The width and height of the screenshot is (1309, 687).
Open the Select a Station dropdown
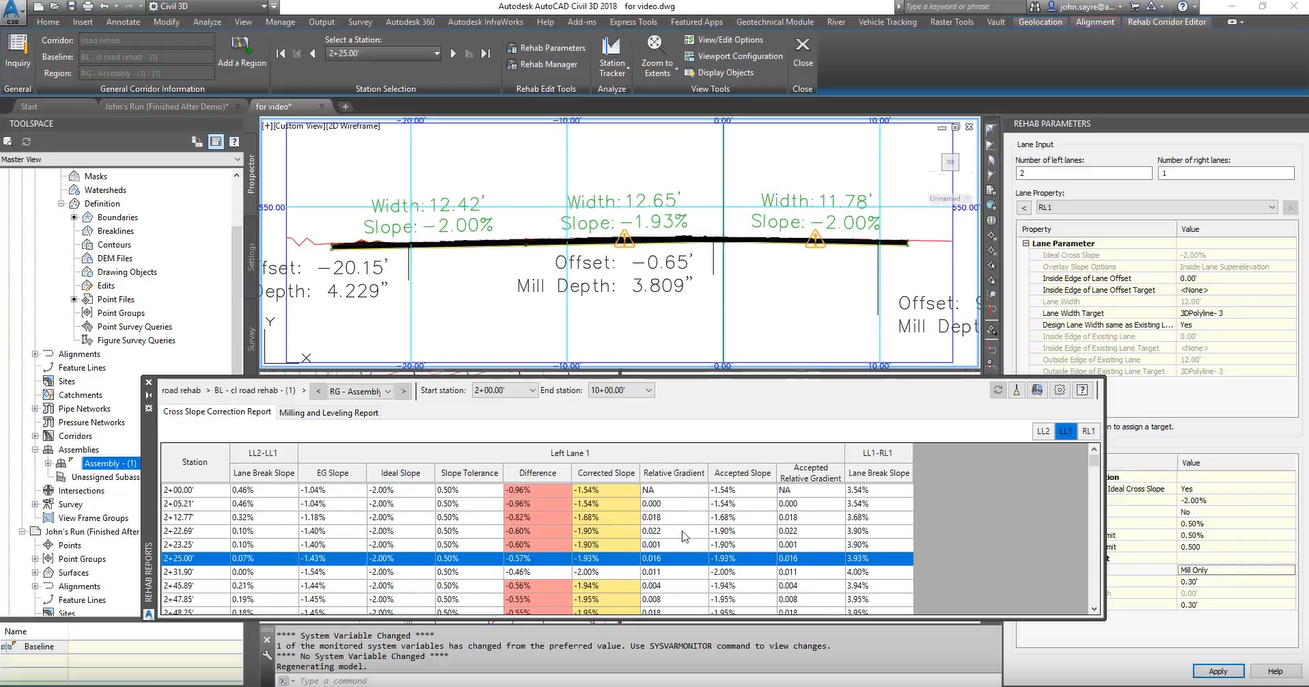pos(436,54)
